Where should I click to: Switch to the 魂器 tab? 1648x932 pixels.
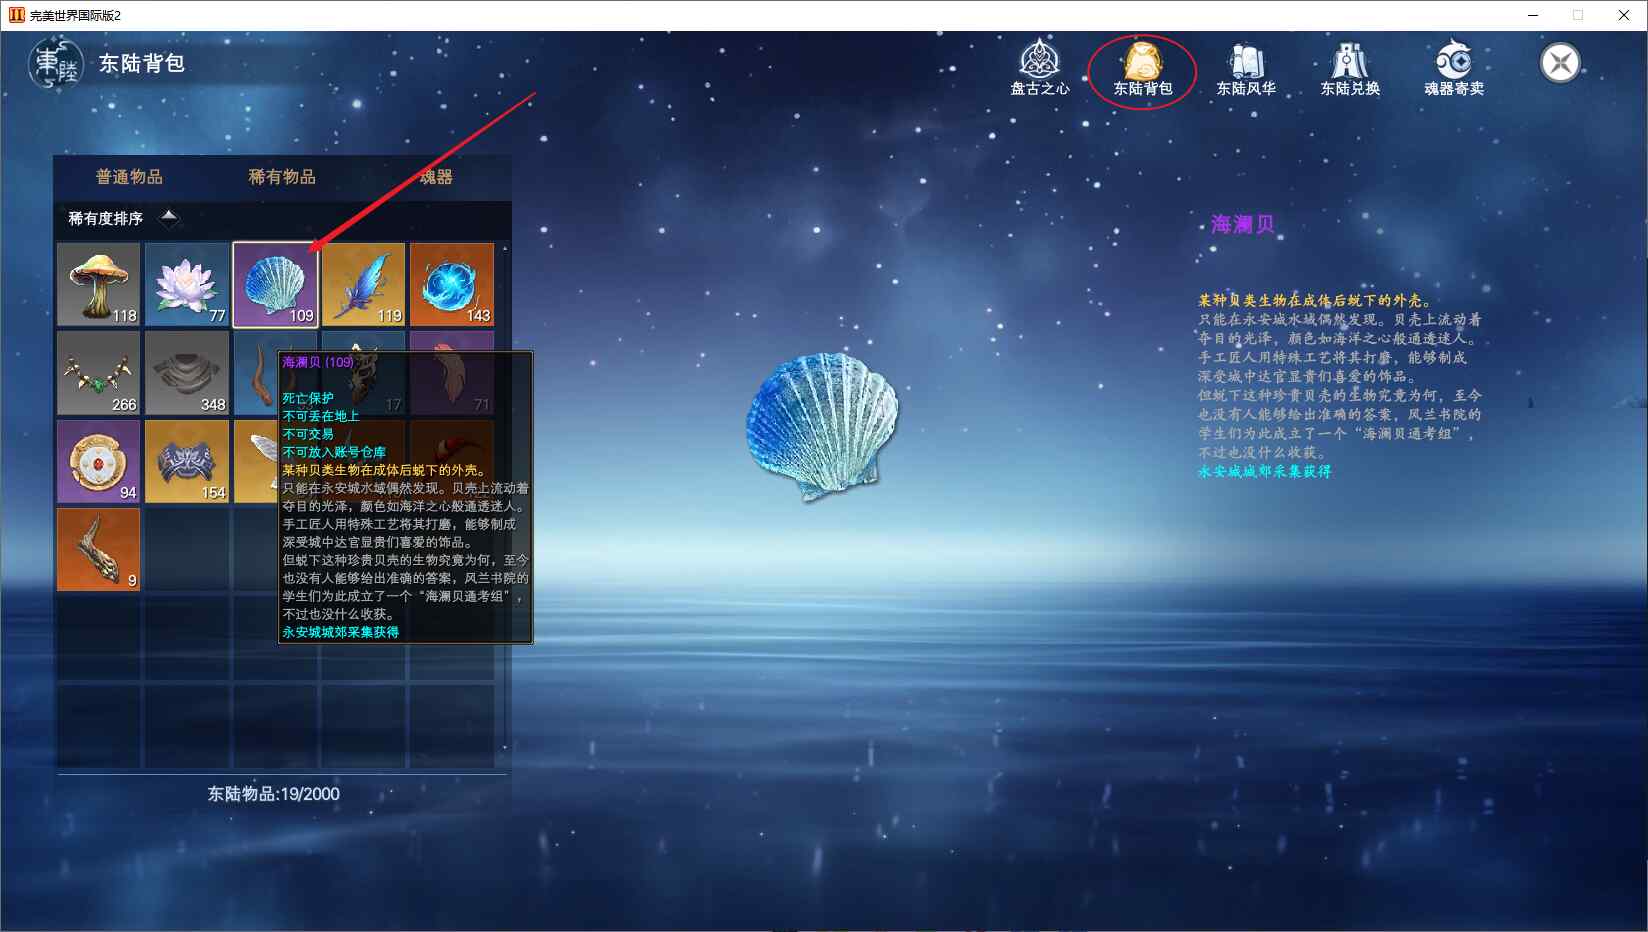coord(436,177)
